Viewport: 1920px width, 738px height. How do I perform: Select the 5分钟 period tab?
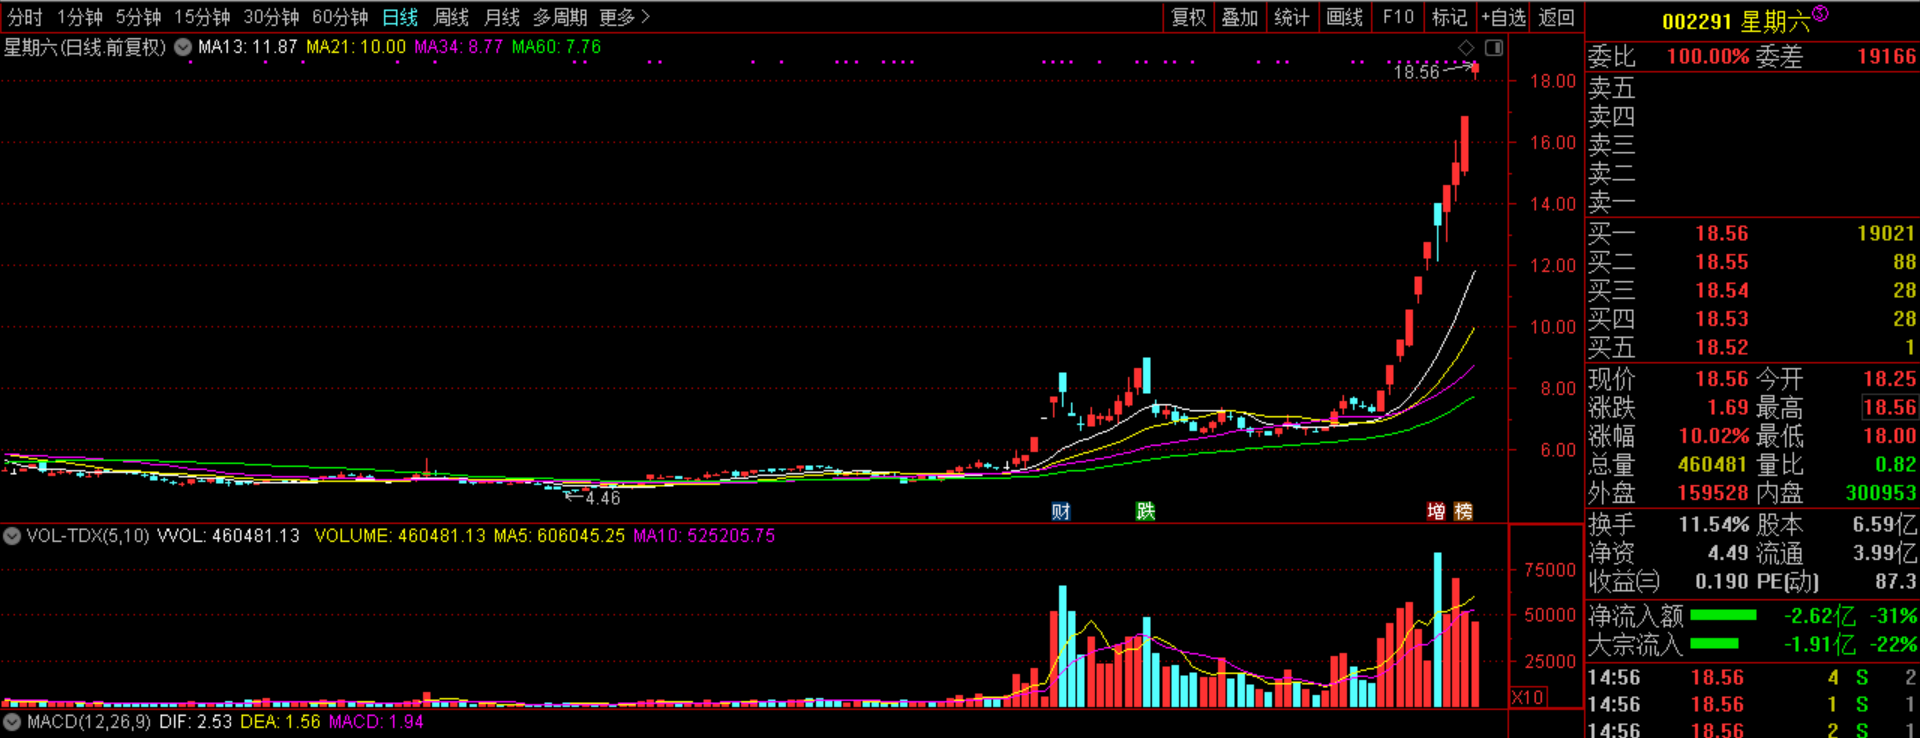(x=138, y=17)
